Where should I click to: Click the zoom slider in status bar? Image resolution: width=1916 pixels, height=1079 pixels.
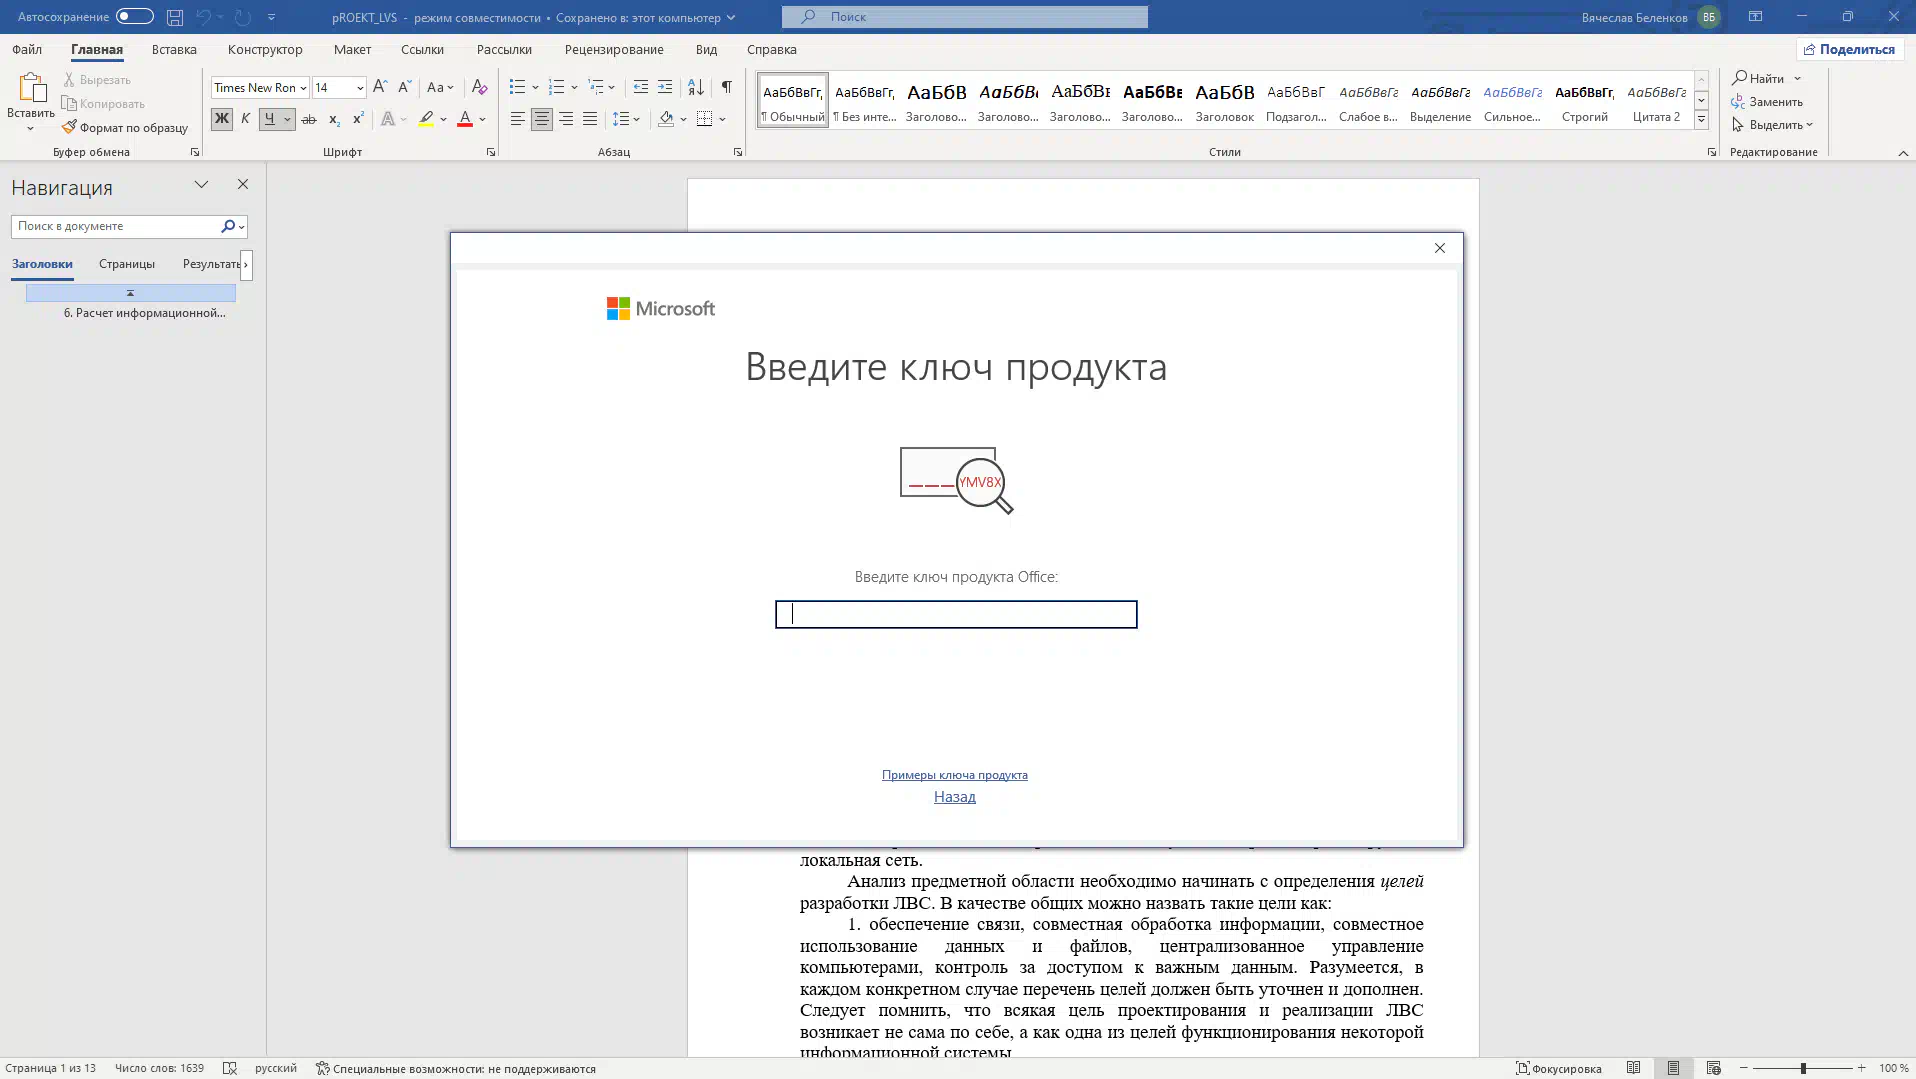[1803, 1068]
